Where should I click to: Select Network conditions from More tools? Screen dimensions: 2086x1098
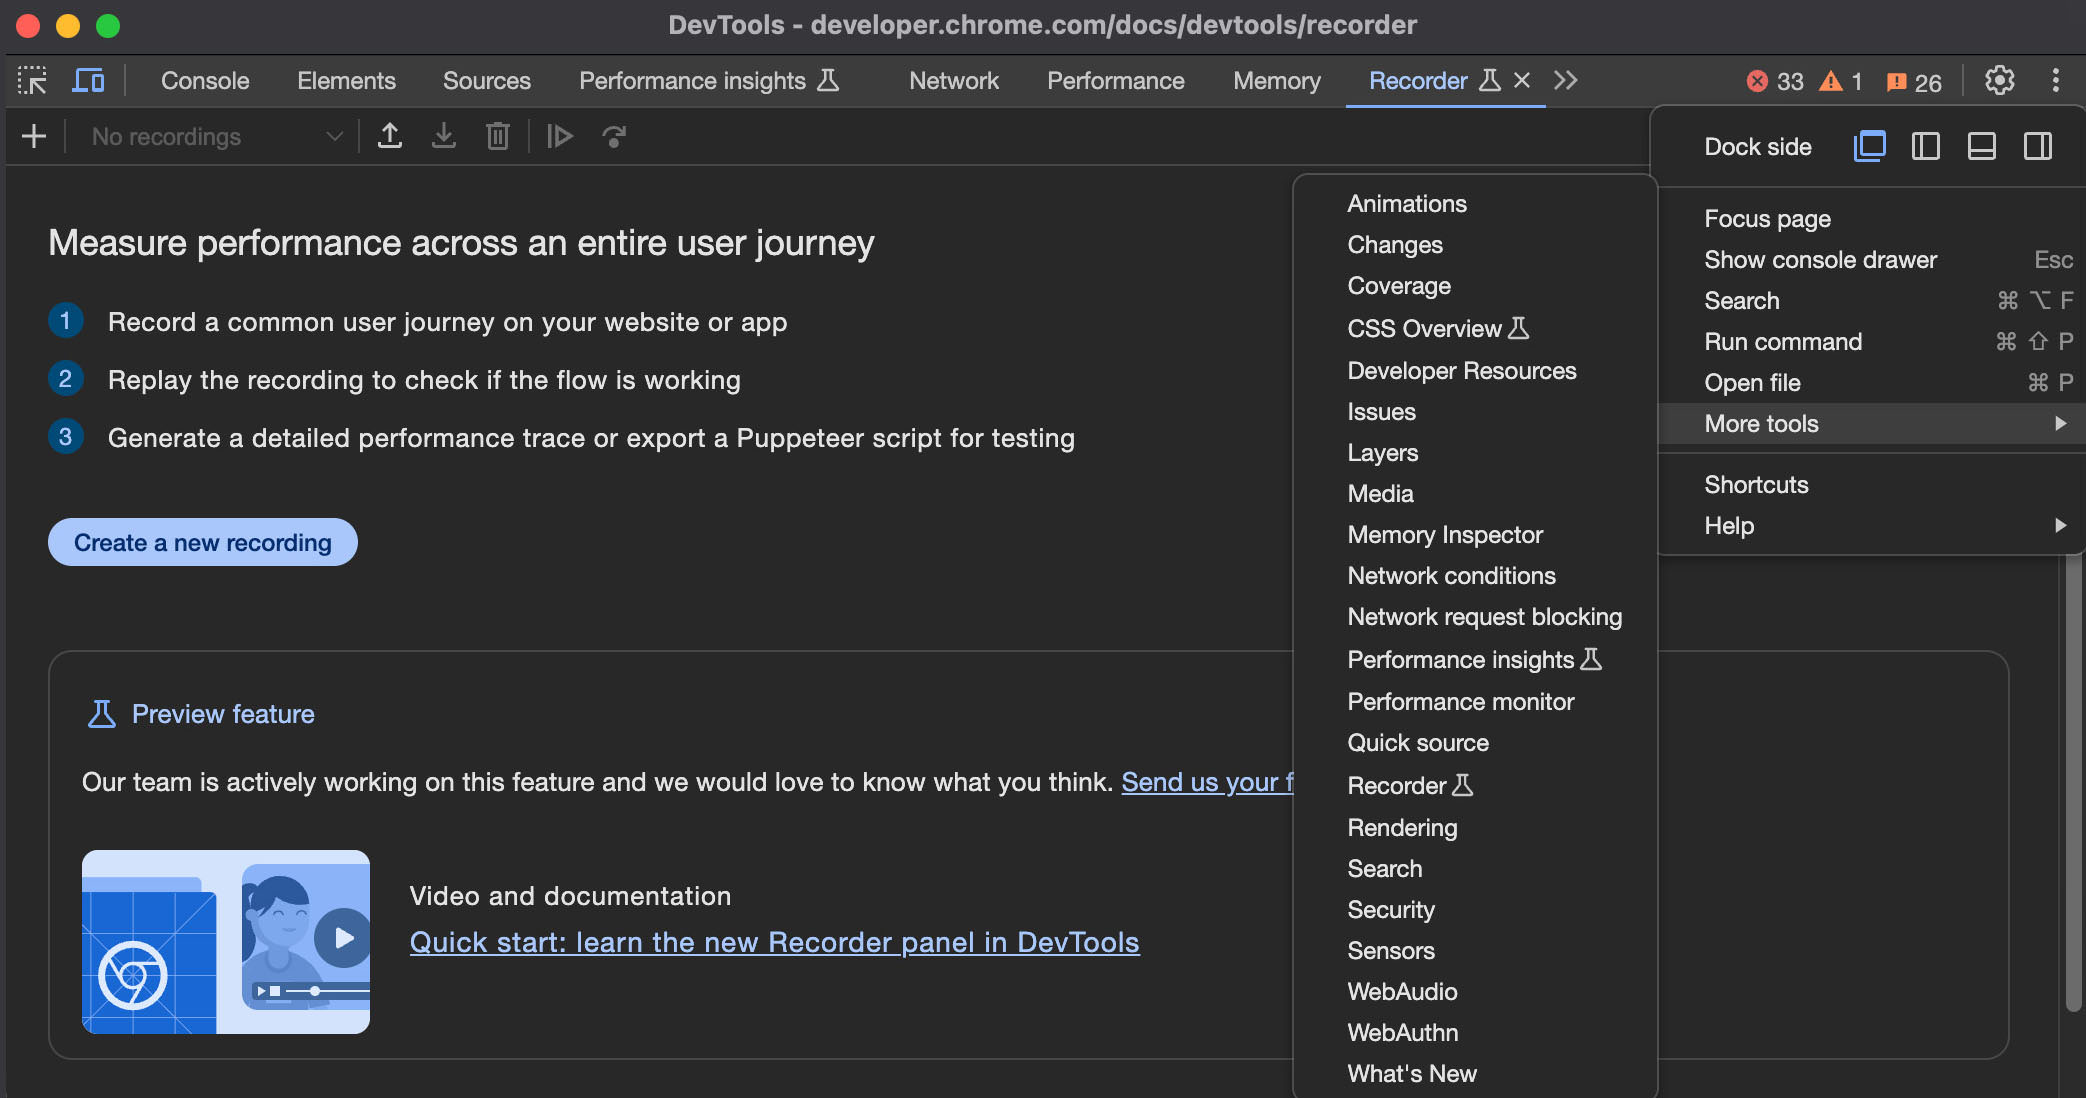point(1450,575)
